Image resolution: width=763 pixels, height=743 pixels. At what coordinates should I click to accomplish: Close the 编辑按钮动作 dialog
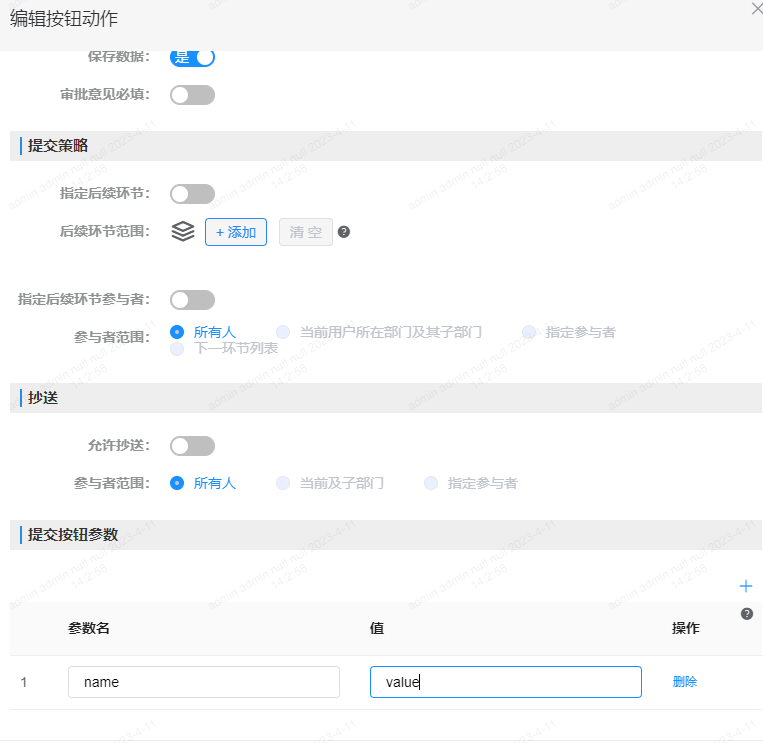756,8
